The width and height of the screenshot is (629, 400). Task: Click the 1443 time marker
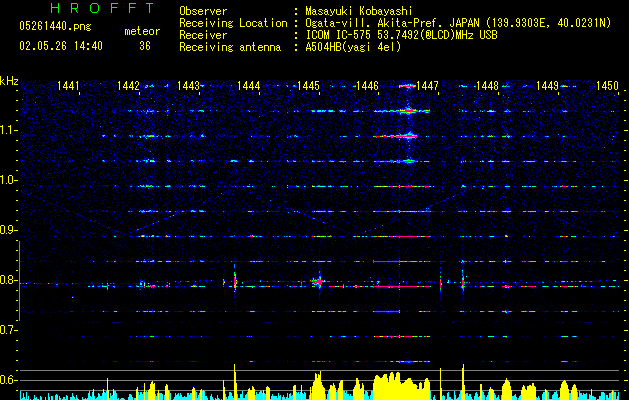pyautogui.click(x=188, y=86)
